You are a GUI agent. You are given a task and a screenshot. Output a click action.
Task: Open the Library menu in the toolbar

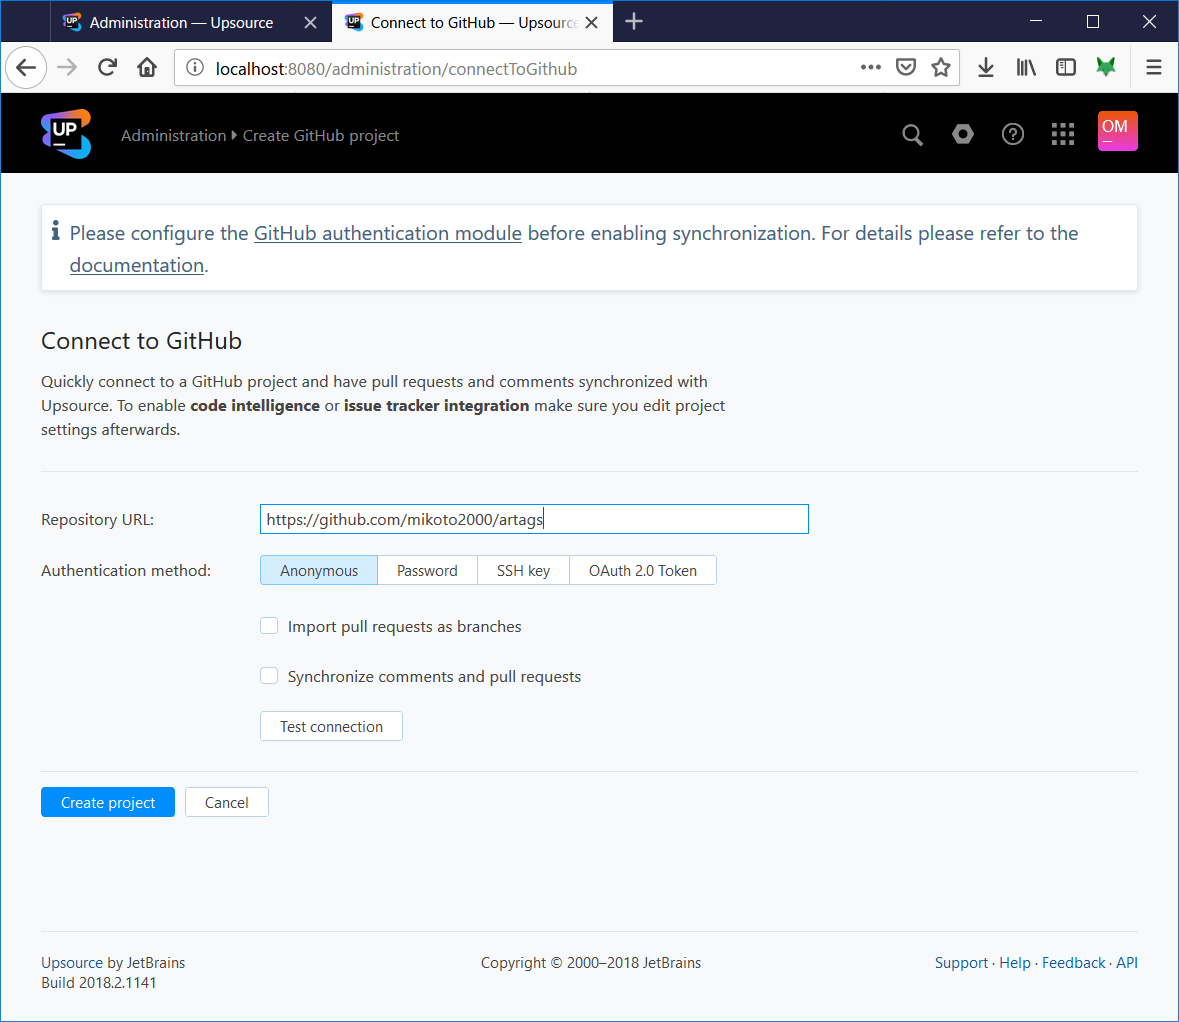[1026, 67]
